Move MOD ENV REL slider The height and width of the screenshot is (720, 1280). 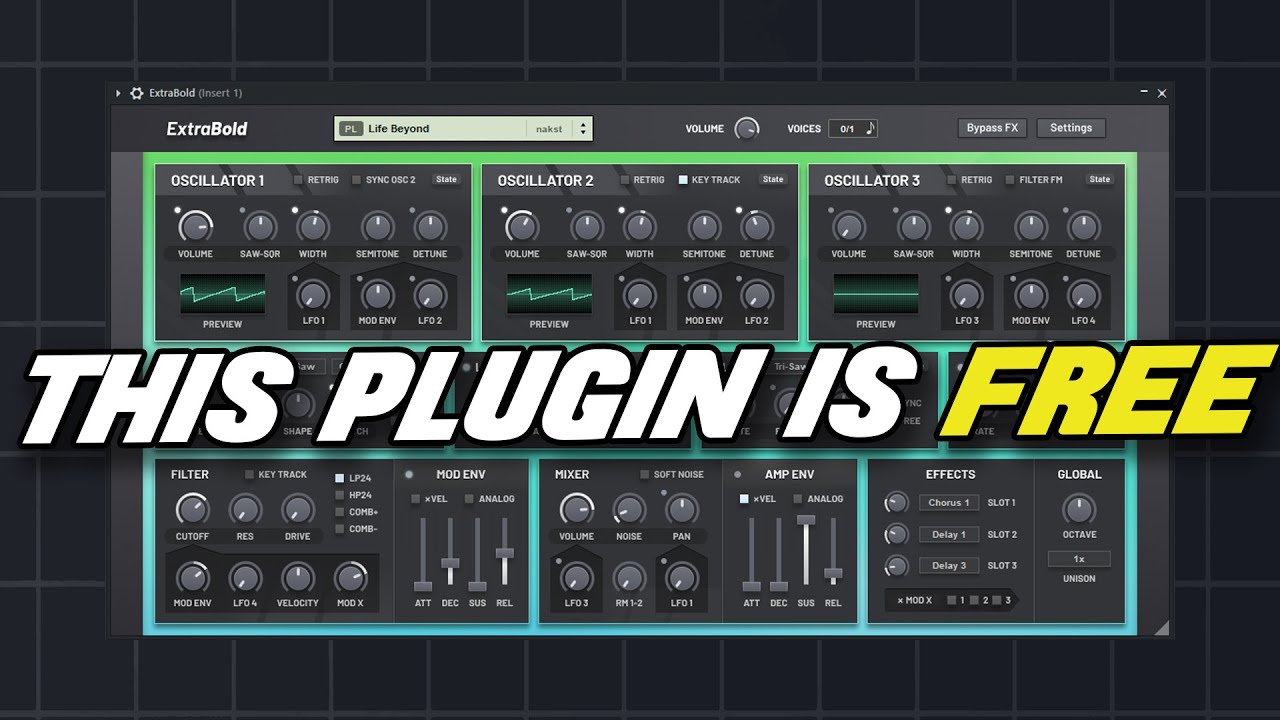[x=504, y=553]
